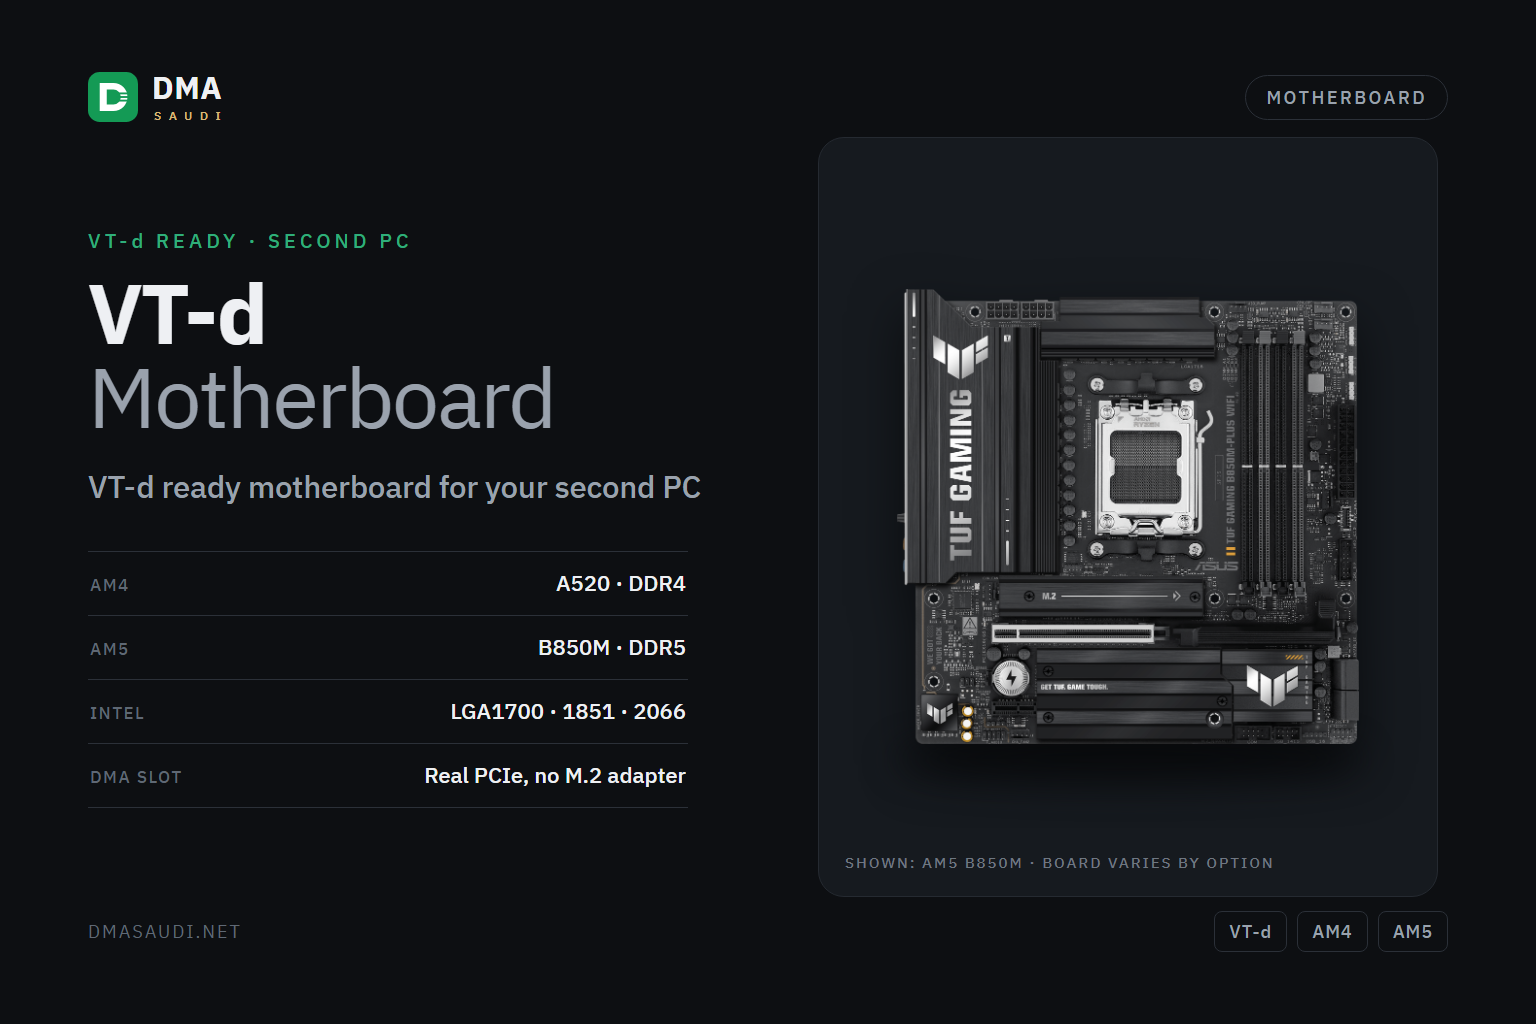Click the DMA SLOT spec row label
Image resolution: width=1536 pixels, height=1024 pixels.
[136, 777]
